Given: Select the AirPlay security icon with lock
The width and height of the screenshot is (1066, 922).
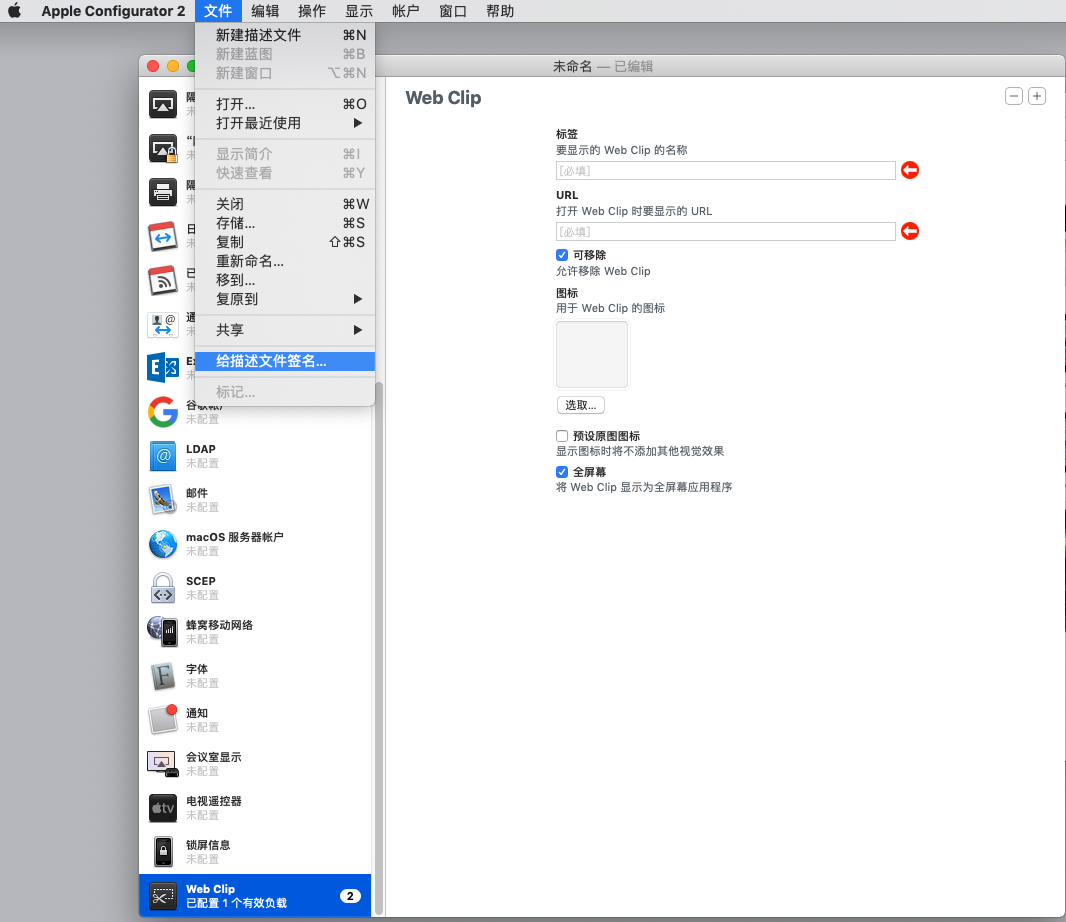Looking at the screenshot, I should pos(163,148).
